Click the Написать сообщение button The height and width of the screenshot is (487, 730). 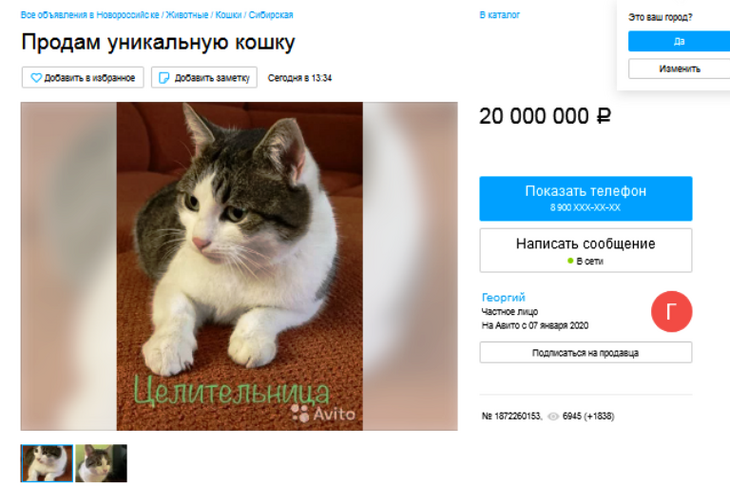point(586,250)
